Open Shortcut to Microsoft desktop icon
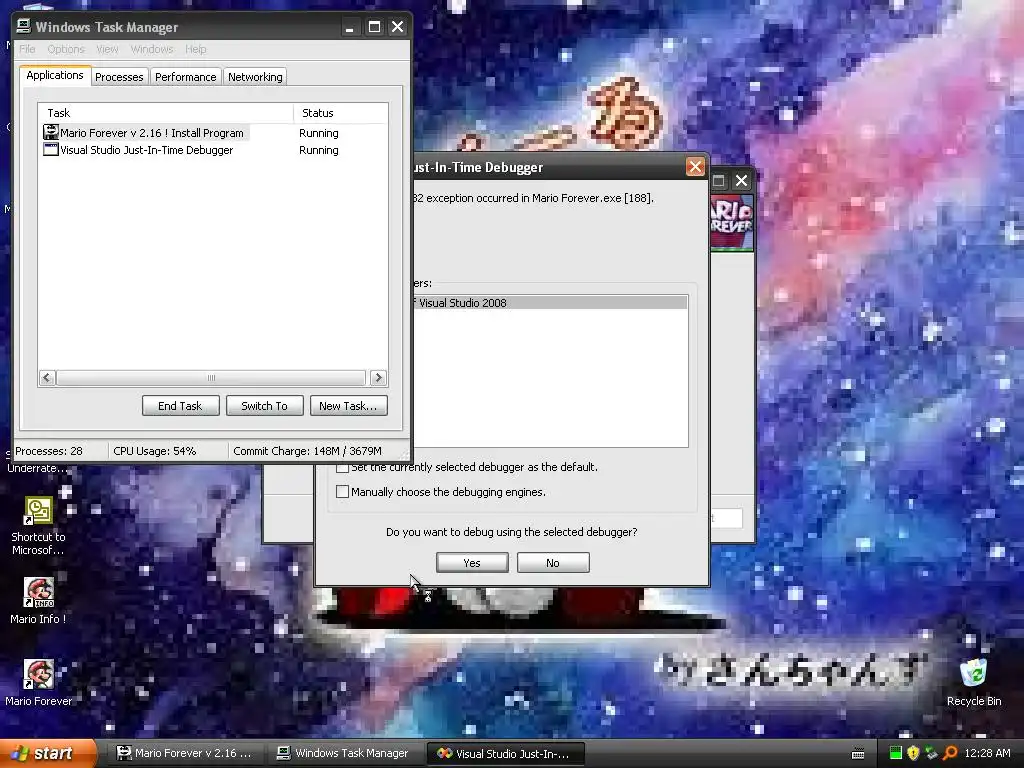Screen dimensions: 1024x768 (39, 511)
